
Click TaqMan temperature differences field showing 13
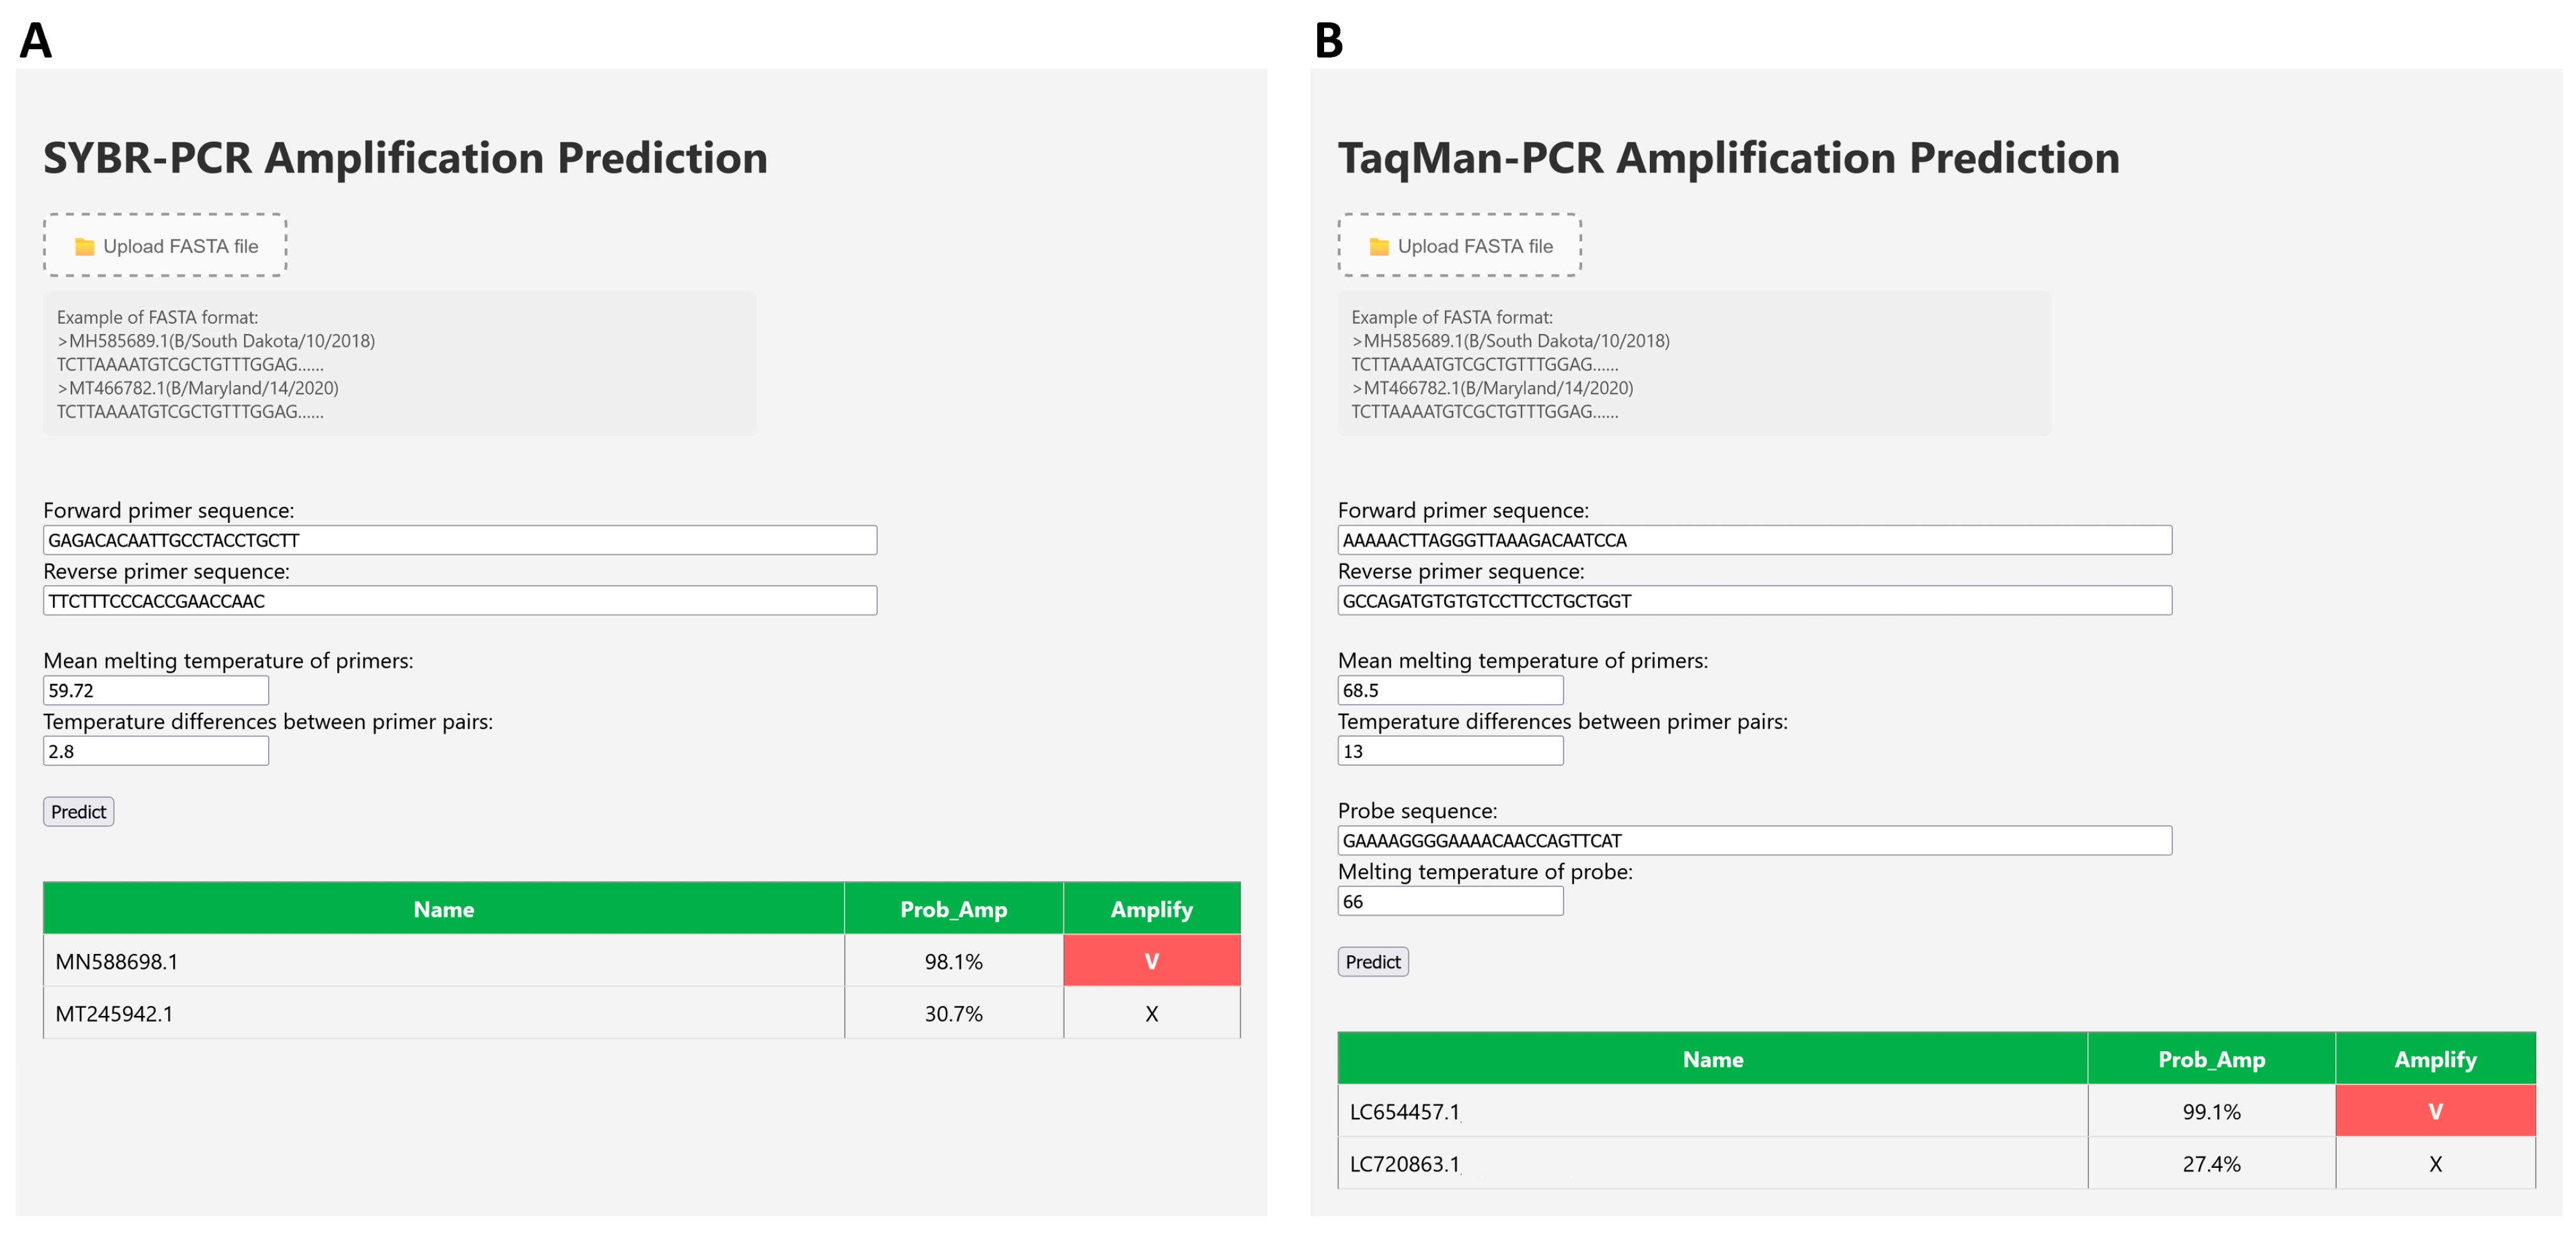(x=1450, y=751)
